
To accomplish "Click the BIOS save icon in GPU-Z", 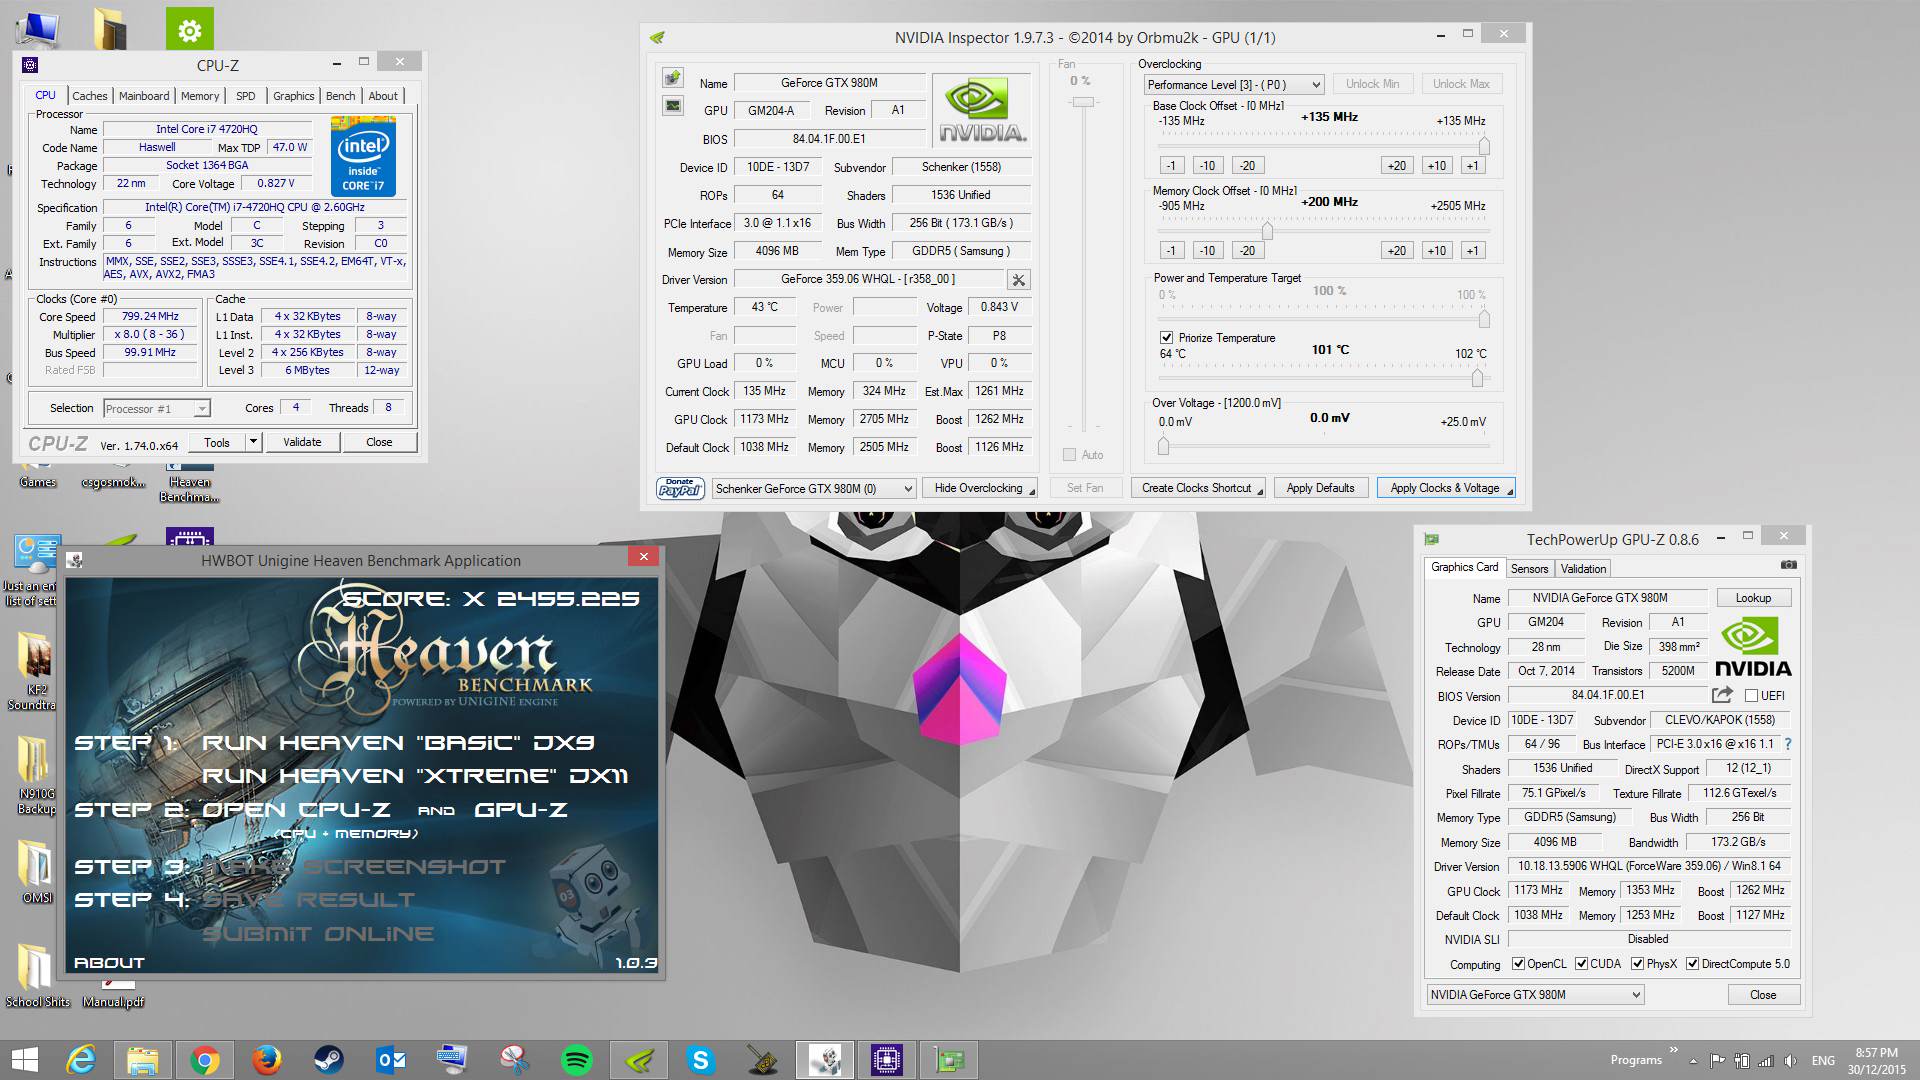I will tap(1722, 695).
